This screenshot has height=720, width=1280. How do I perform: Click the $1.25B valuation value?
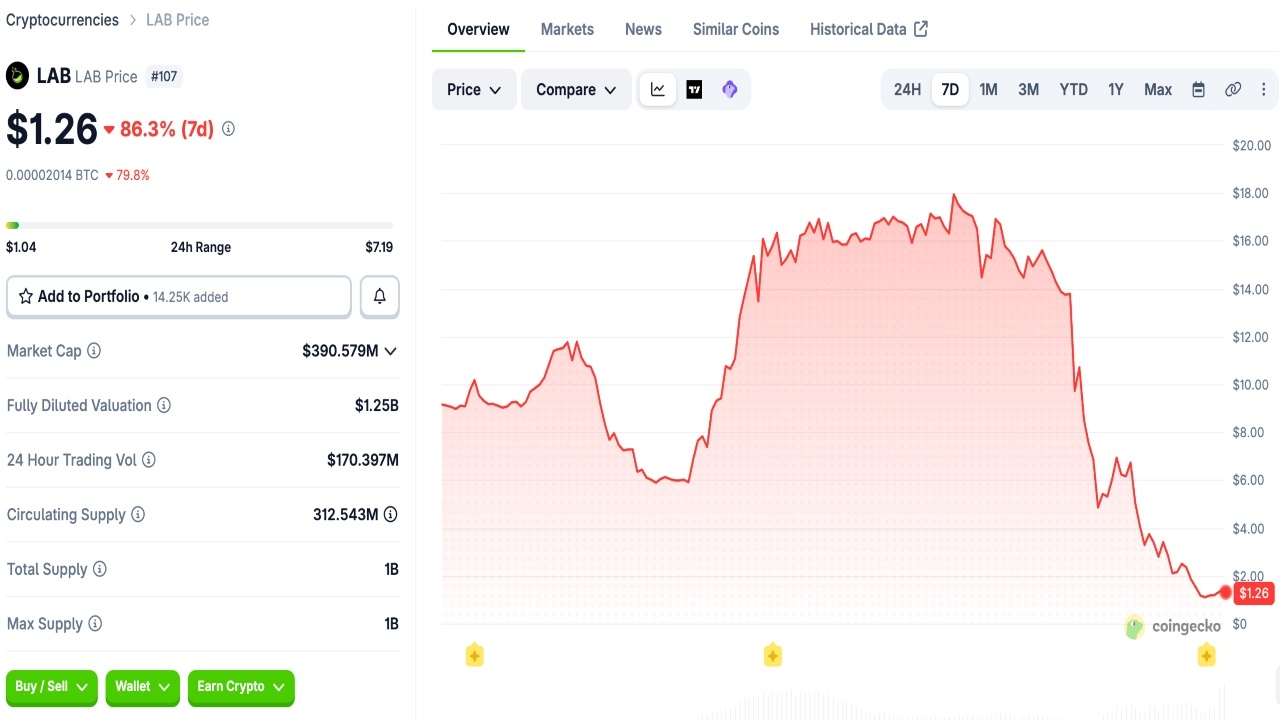(x=377, y=406)
